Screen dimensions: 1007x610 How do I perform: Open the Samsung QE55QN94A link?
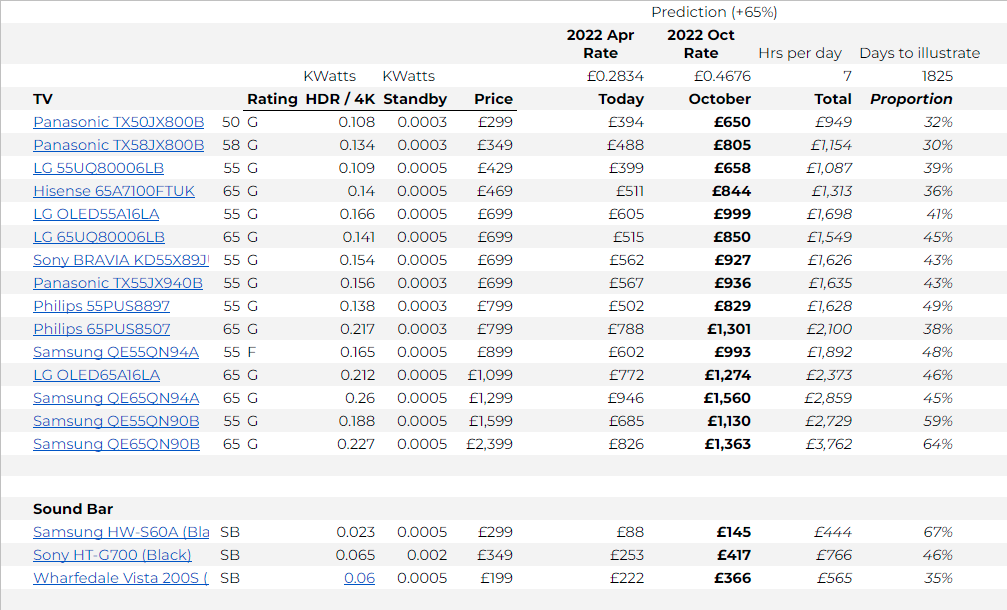pyautogui.click(x=116, y=352)
